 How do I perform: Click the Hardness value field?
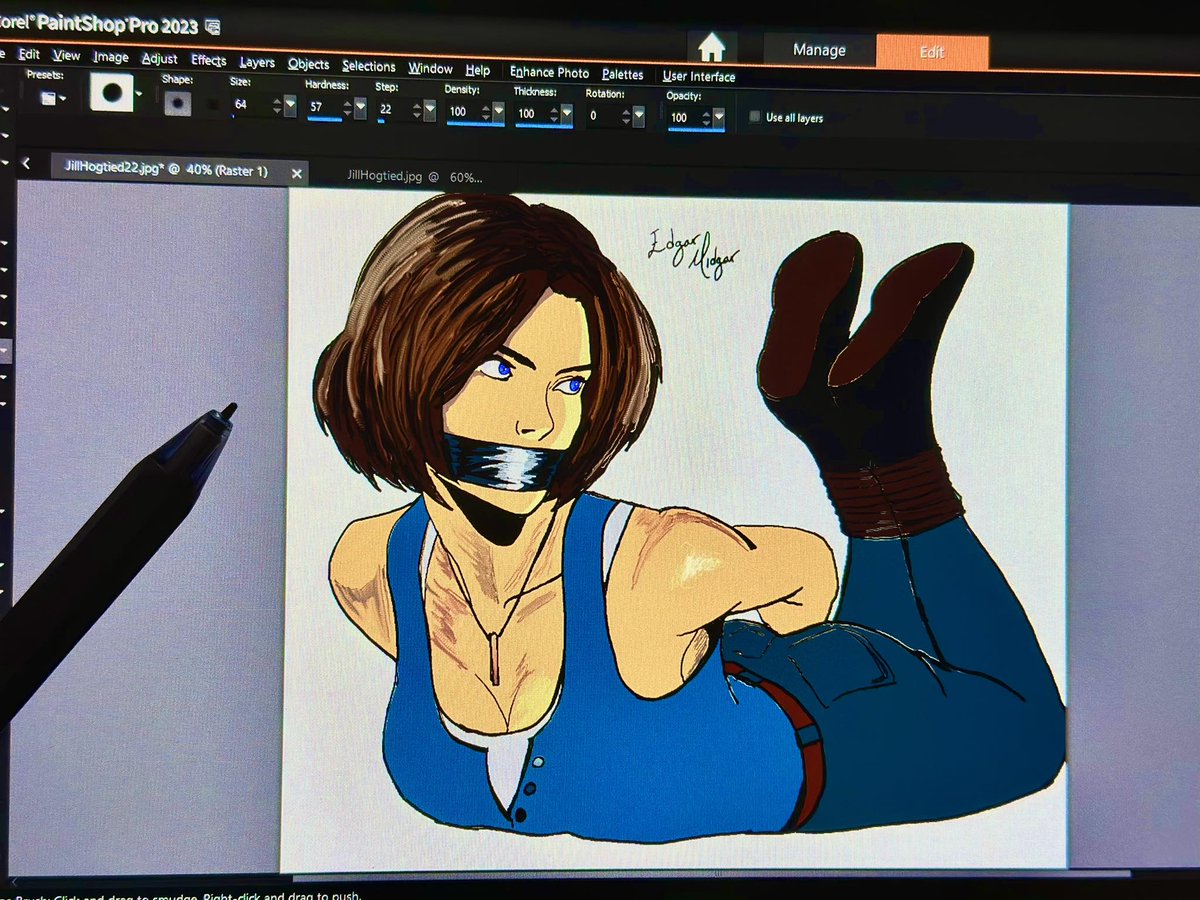click(x=326, y=107)
